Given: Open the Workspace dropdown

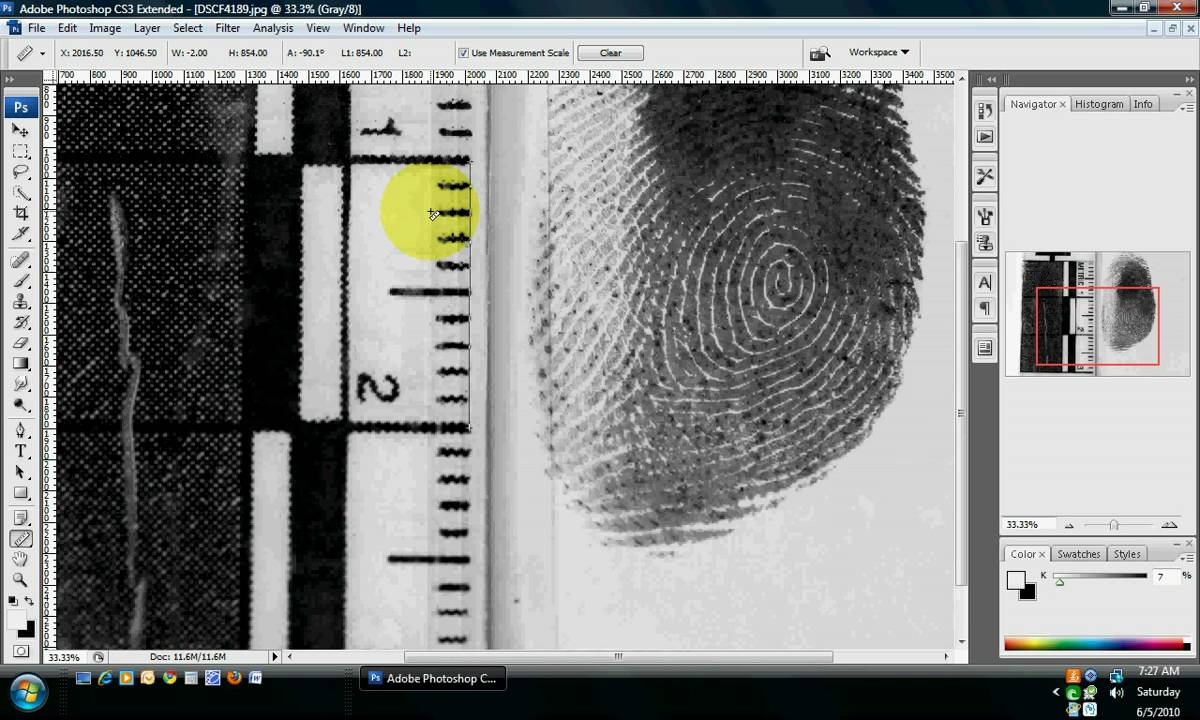Looking at the screenshot, I should coord(878,52).
